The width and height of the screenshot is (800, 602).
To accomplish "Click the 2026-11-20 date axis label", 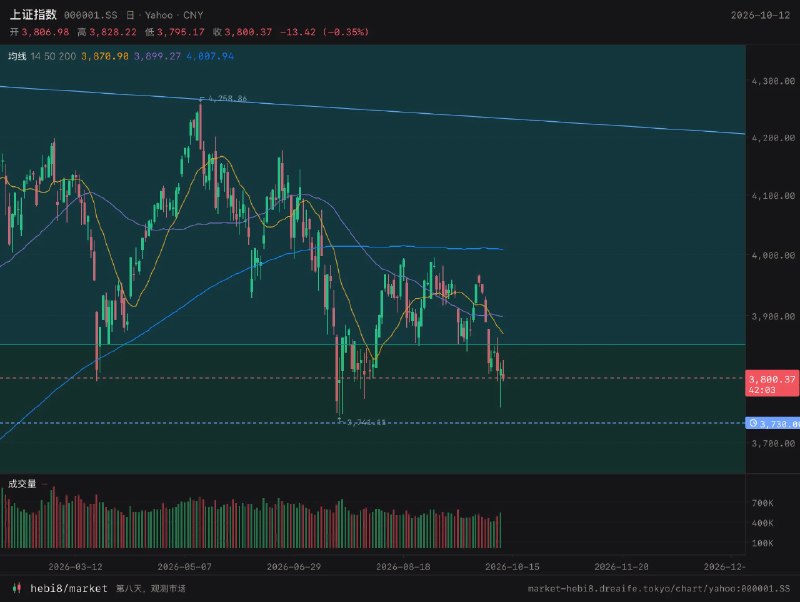I will 621,566.
